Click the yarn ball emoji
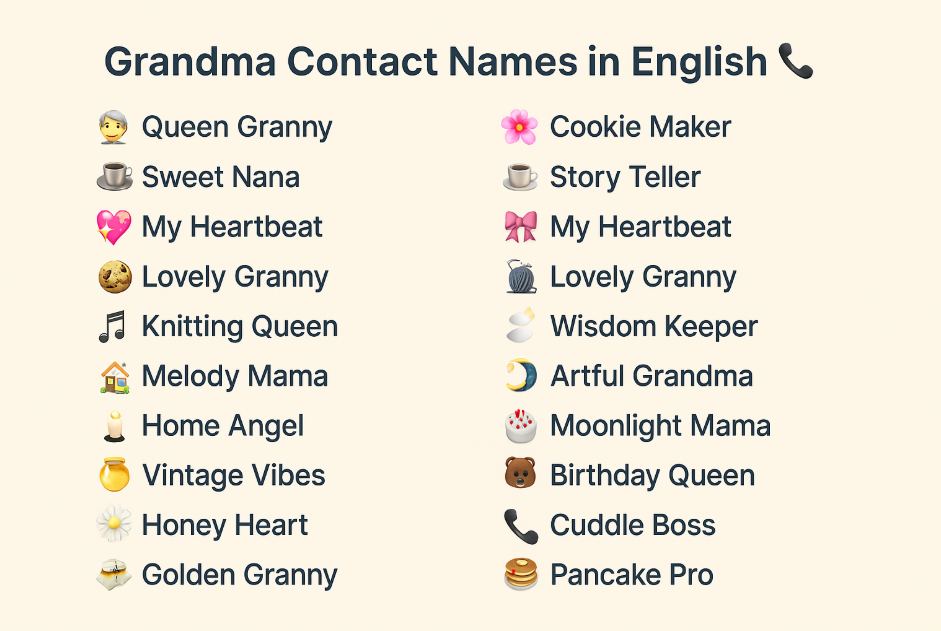Screen dimensions: 941x631 click(x=521, y=277)
